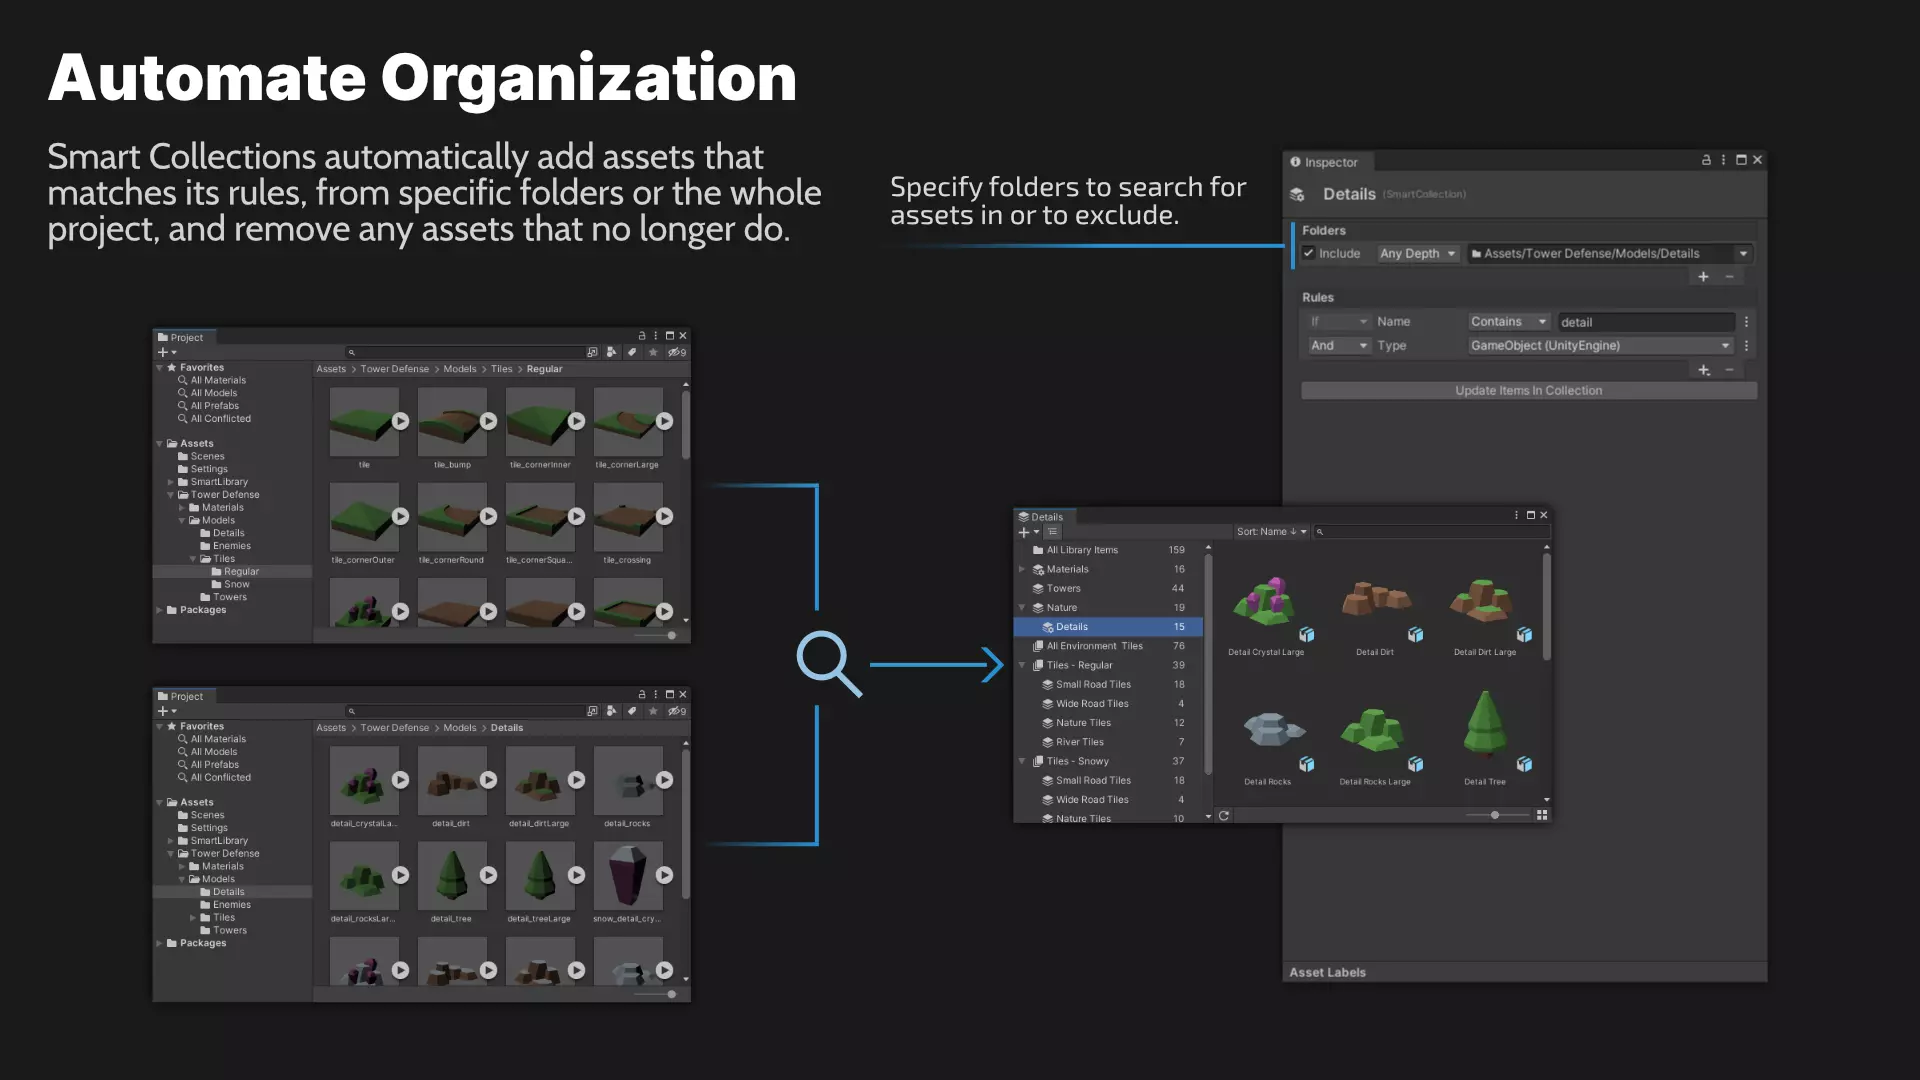Click the rule value field containing detail
The height and width of the screenshot is (1080, 1920).
tap(1646, 322)
